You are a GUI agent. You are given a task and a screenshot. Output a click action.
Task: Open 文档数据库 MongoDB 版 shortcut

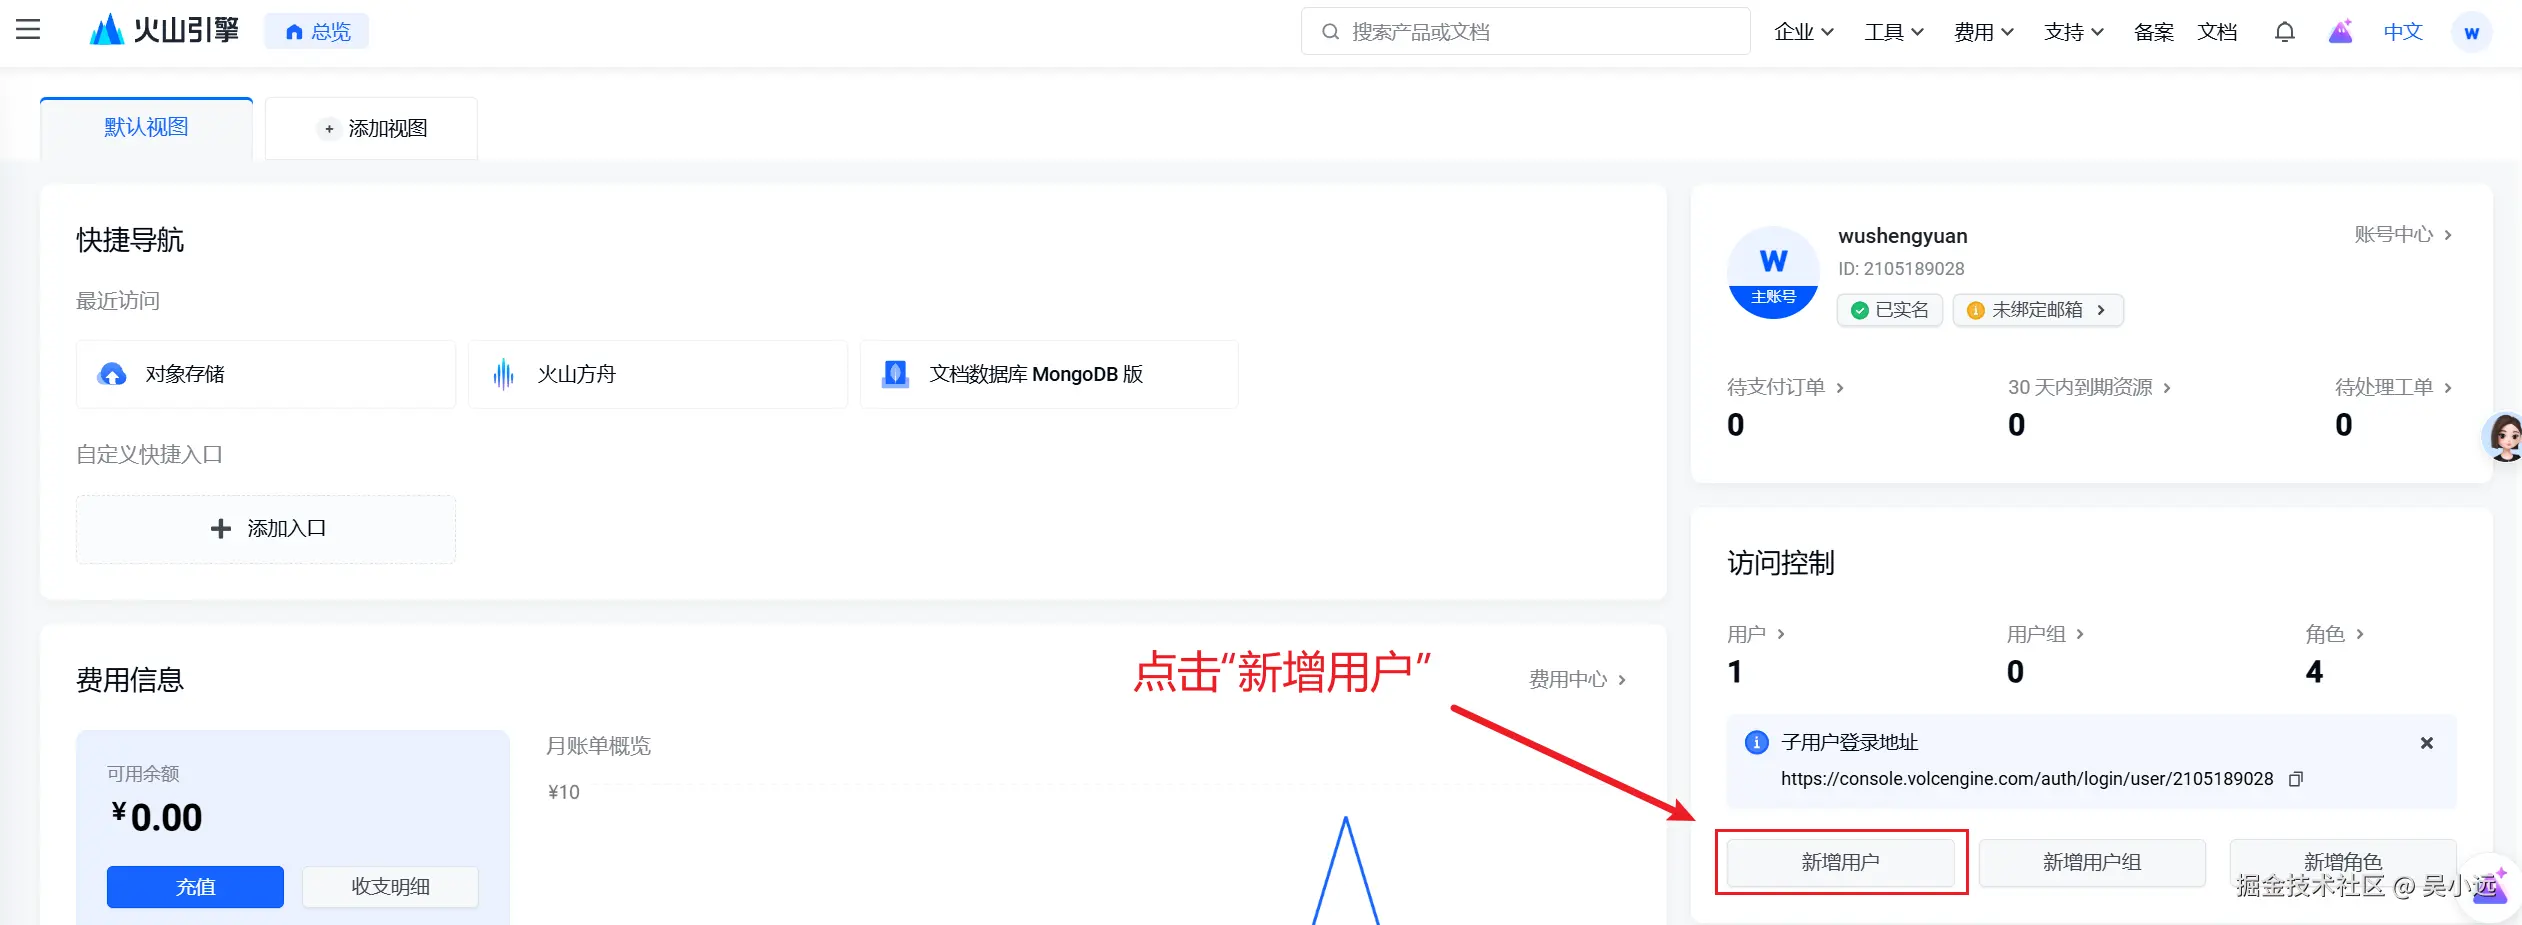1049,374
